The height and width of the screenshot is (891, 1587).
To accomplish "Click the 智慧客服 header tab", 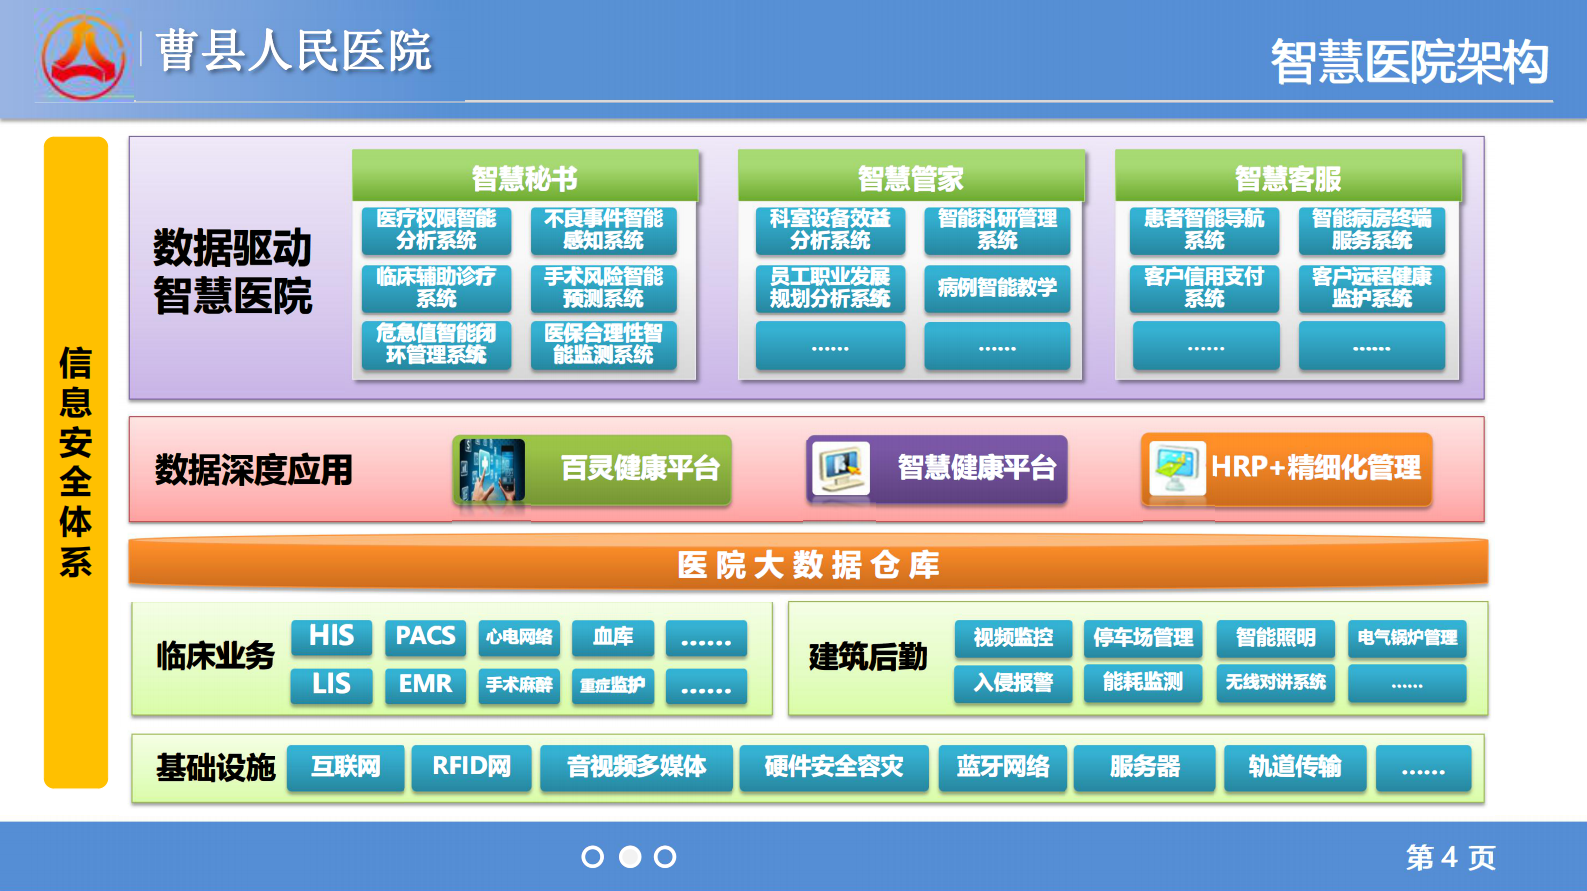I will (x=1288, y=176).
